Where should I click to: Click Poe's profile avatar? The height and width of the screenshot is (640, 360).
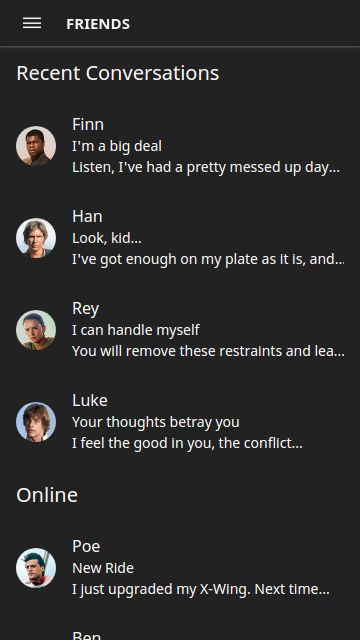(x=36, y=568)
